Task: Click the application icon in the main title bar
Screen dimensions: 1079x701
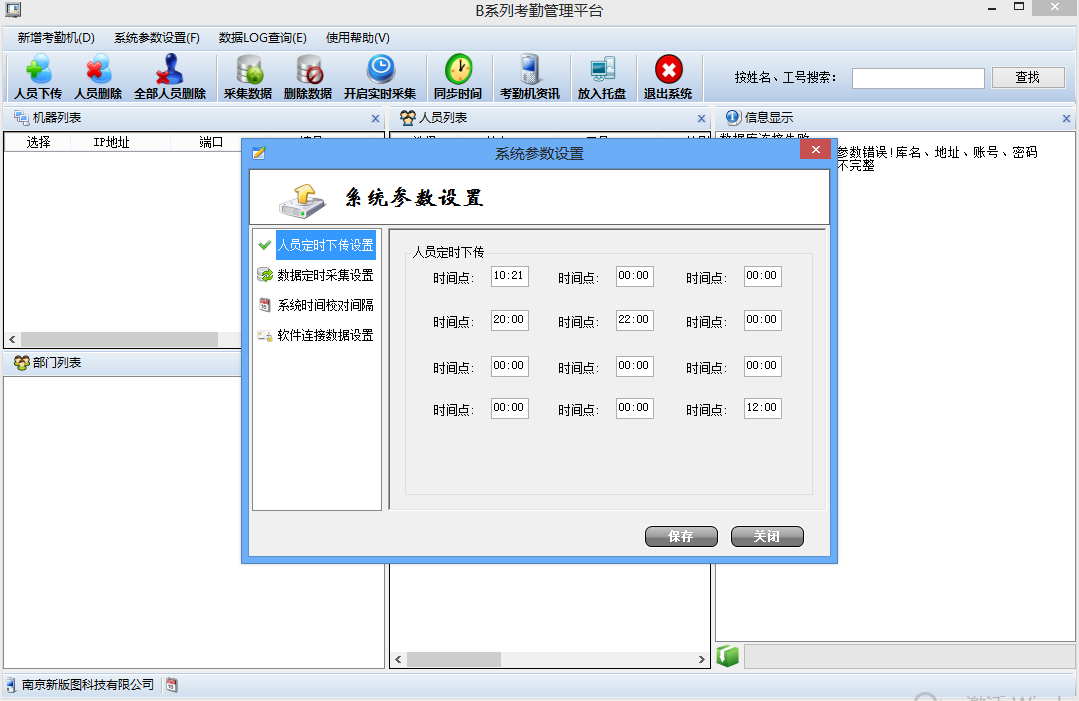Action: [x=13, y=10]
